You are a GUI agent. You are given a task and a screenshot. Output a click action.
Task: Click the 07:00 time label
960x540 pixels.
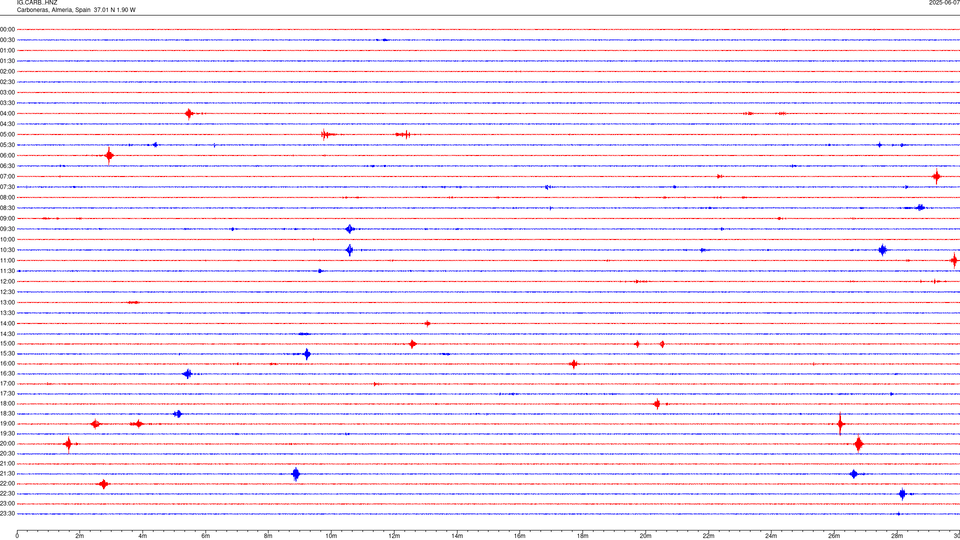(7, 176)
